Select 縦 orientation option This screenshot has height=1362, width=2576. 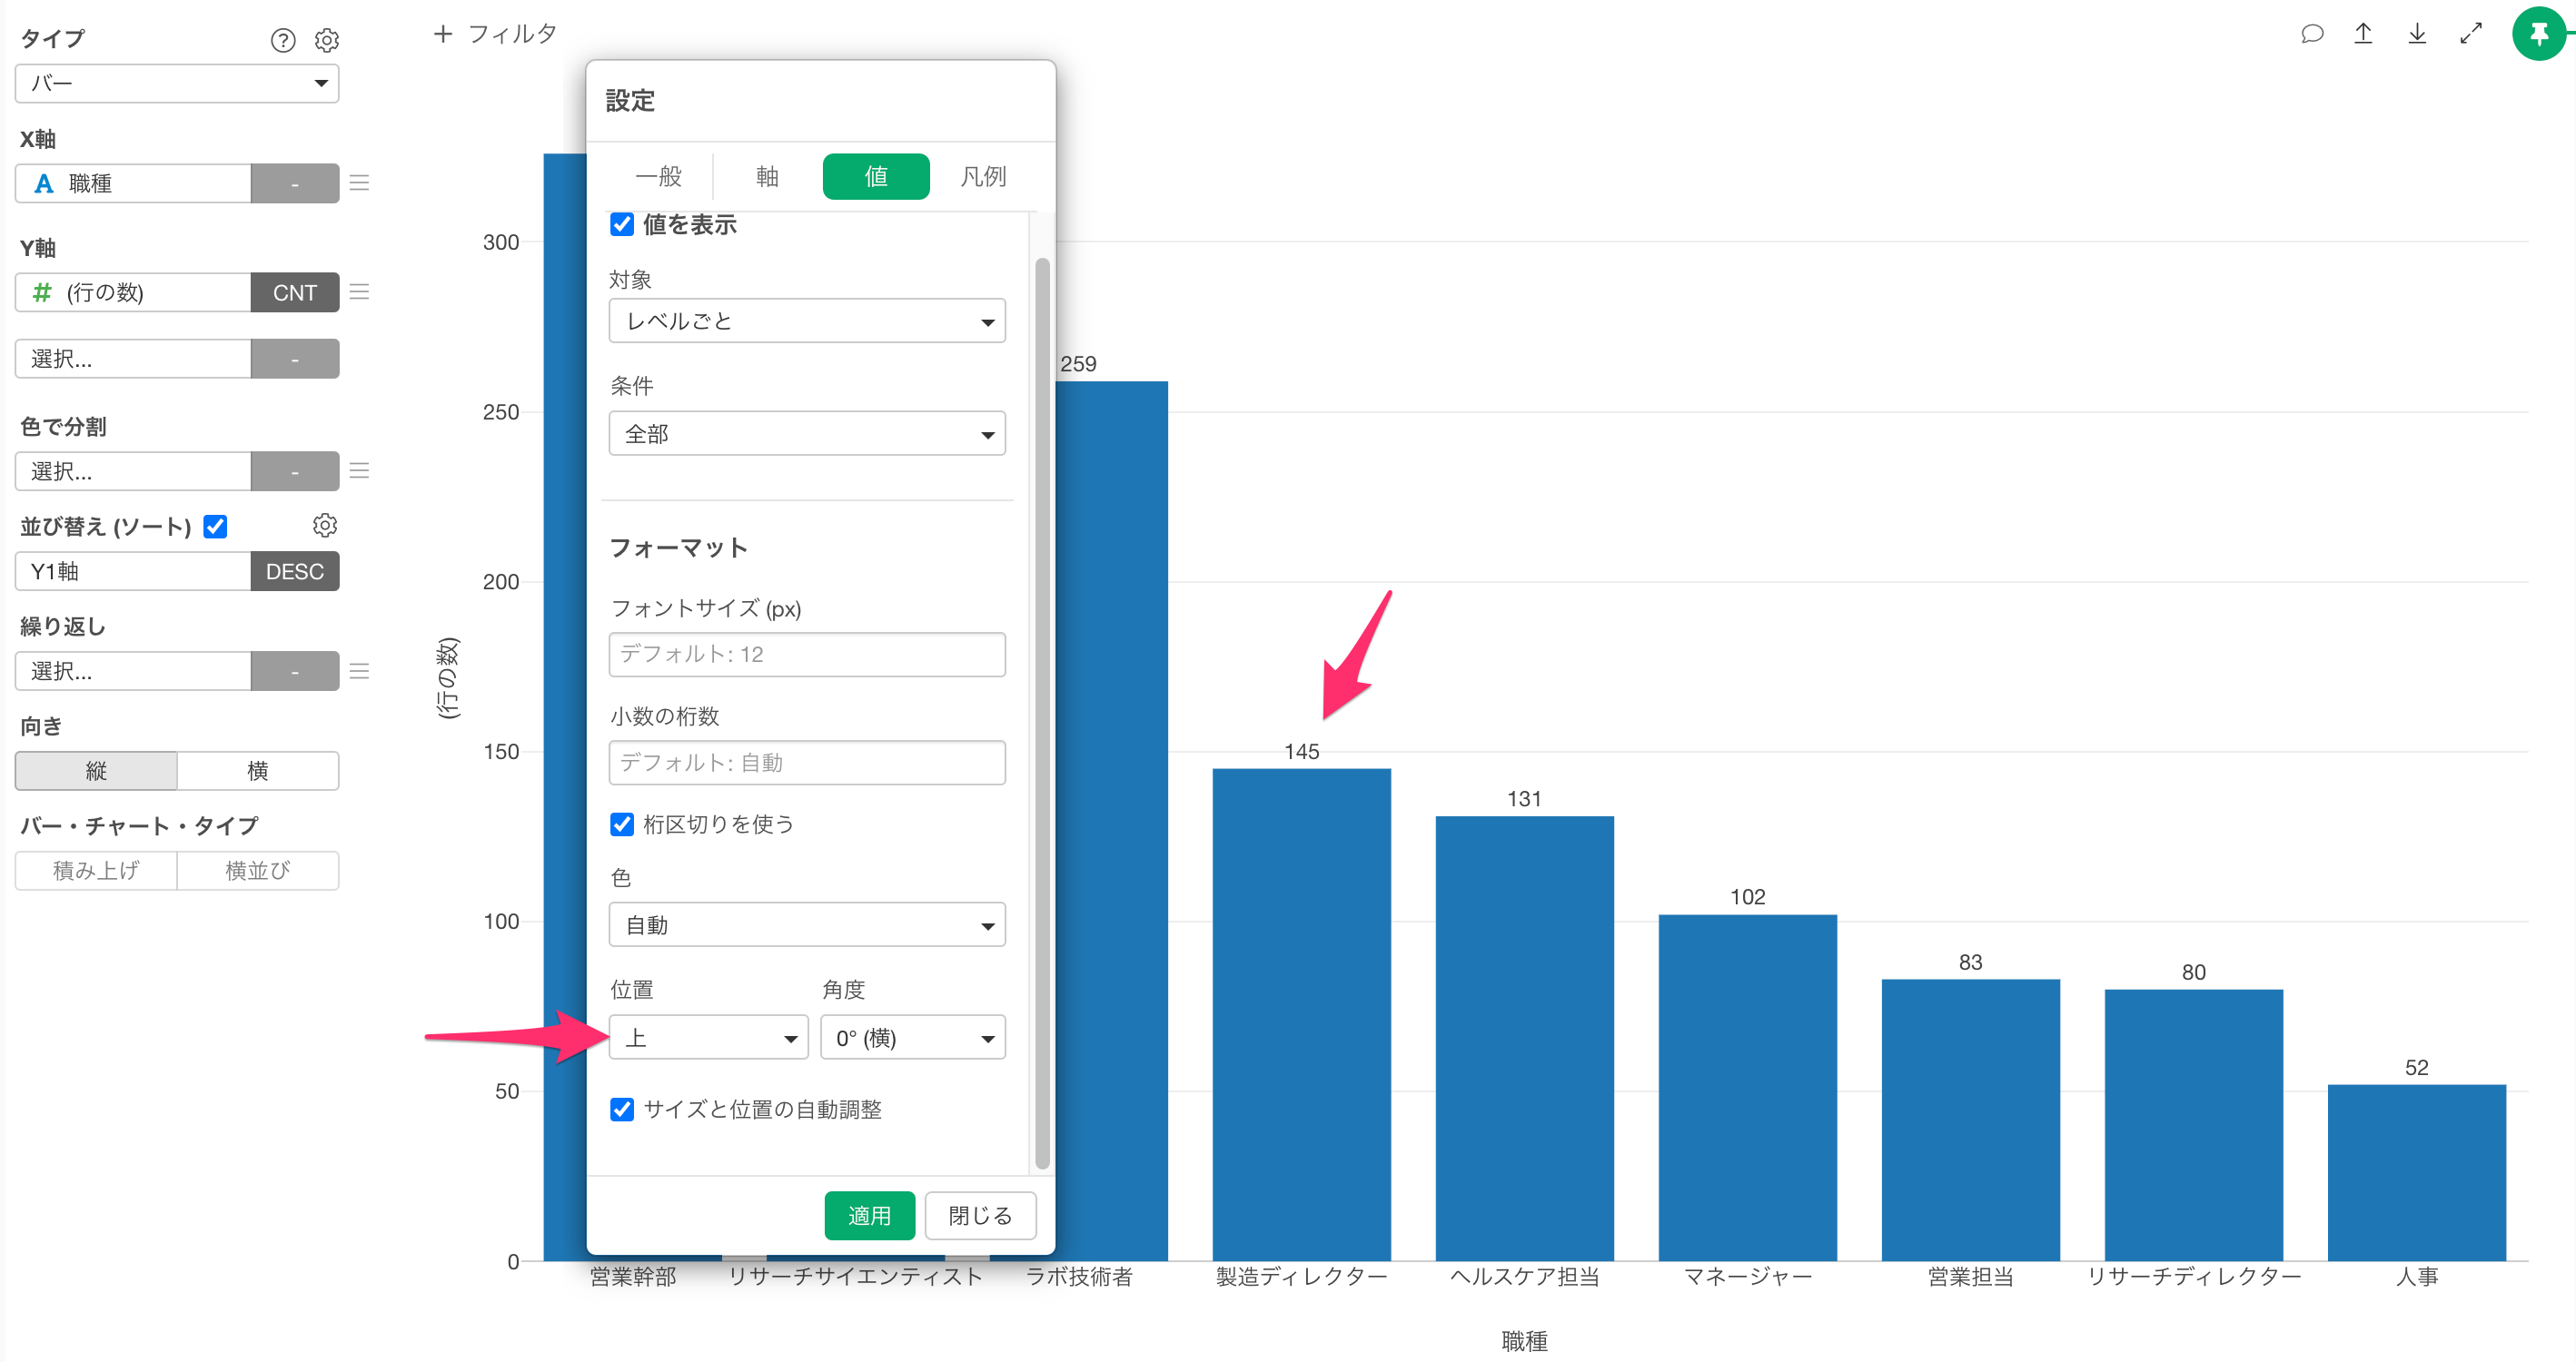coord(96,771)
